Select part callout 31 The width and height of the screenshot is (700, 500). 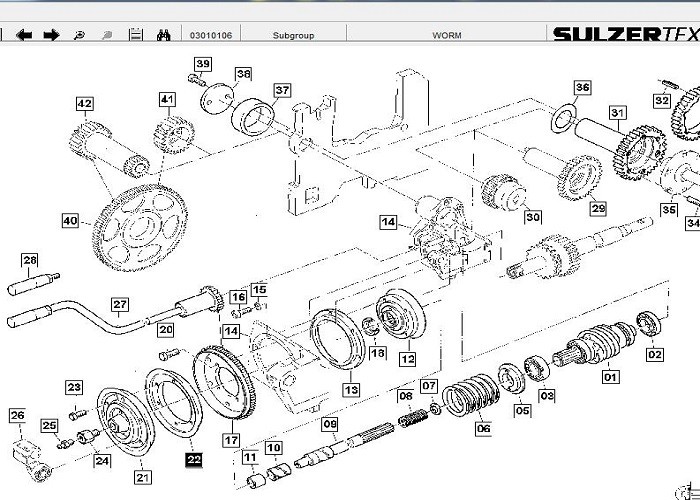617,113
